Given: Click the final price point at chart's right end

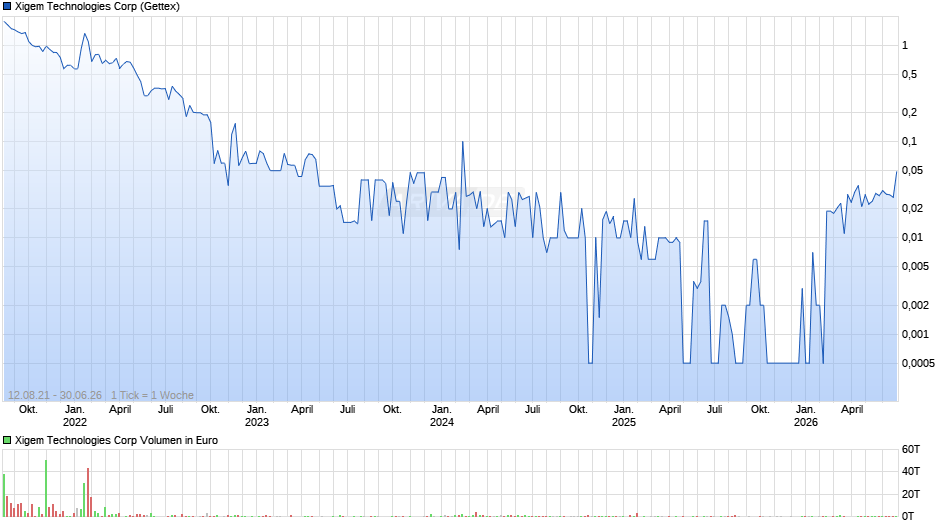Looking at the screenshot, I should pos(896,172).
